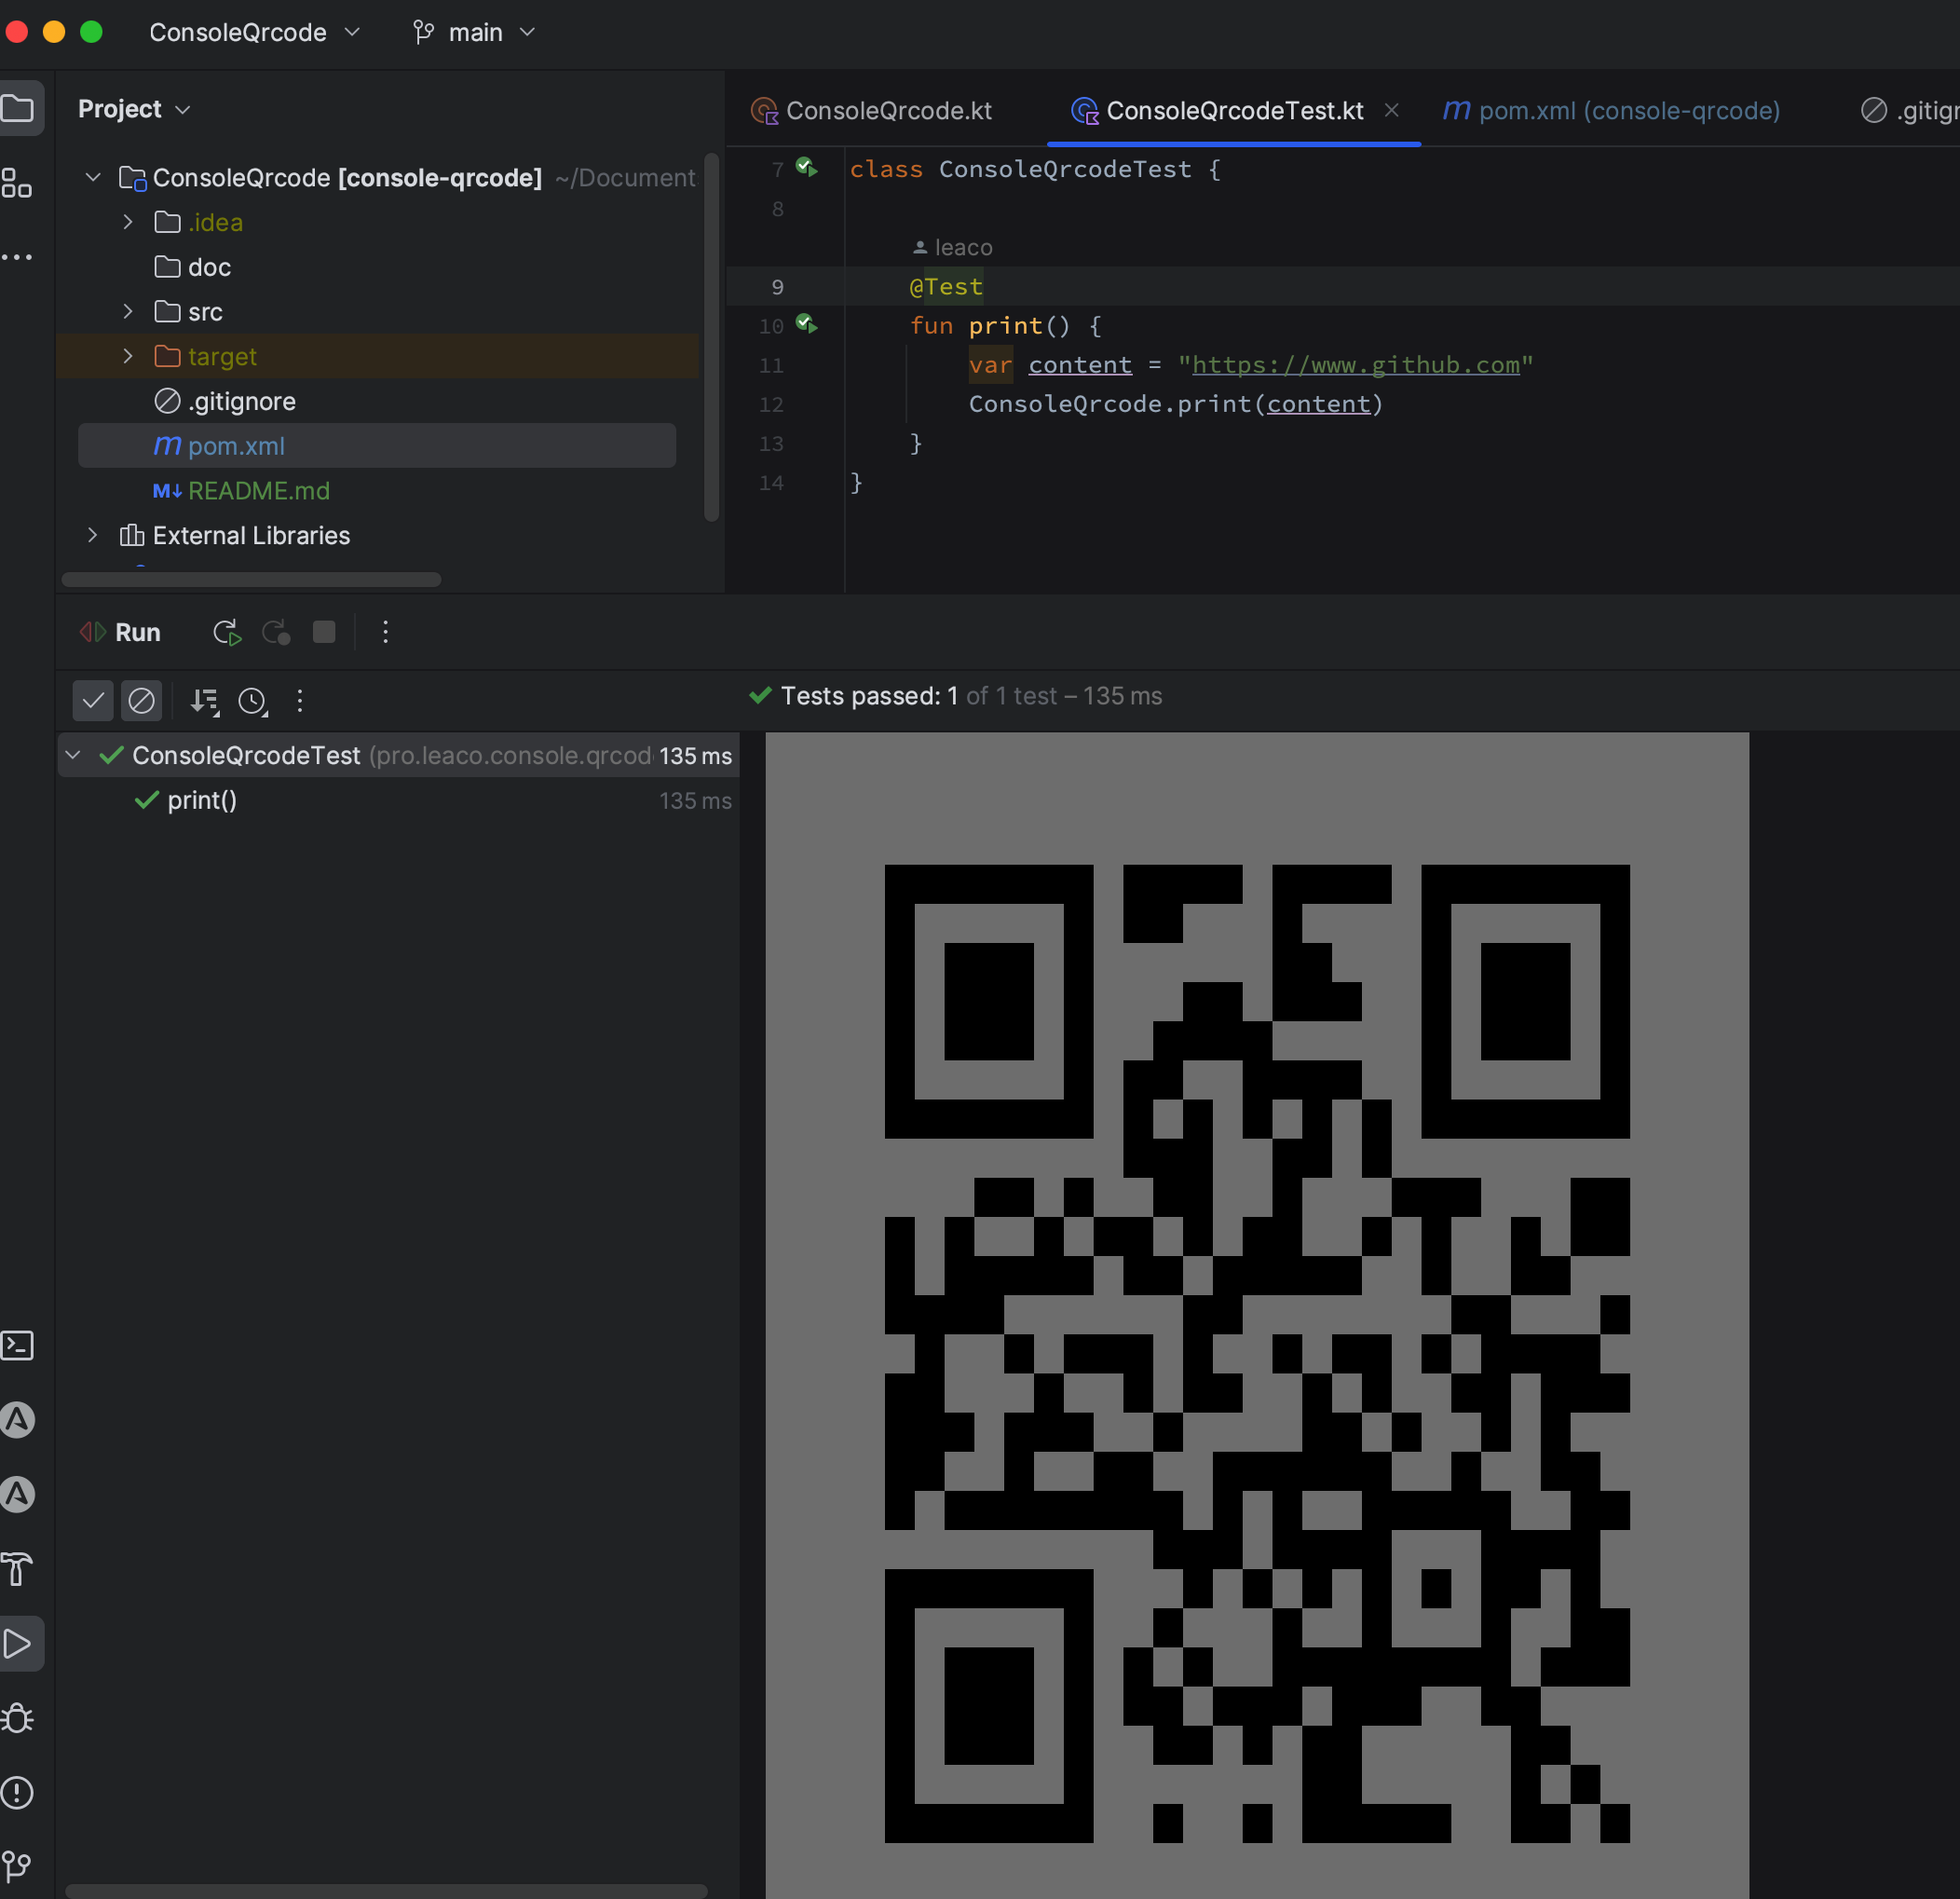Viewport: 1960px width, 1899px height.
Task: Click line number 11 in gutter
Action: tap(771, 365)
